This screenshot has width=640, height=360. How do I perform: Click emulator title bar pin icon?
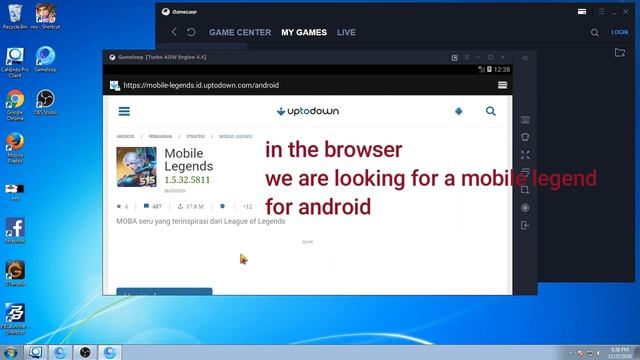454,58
